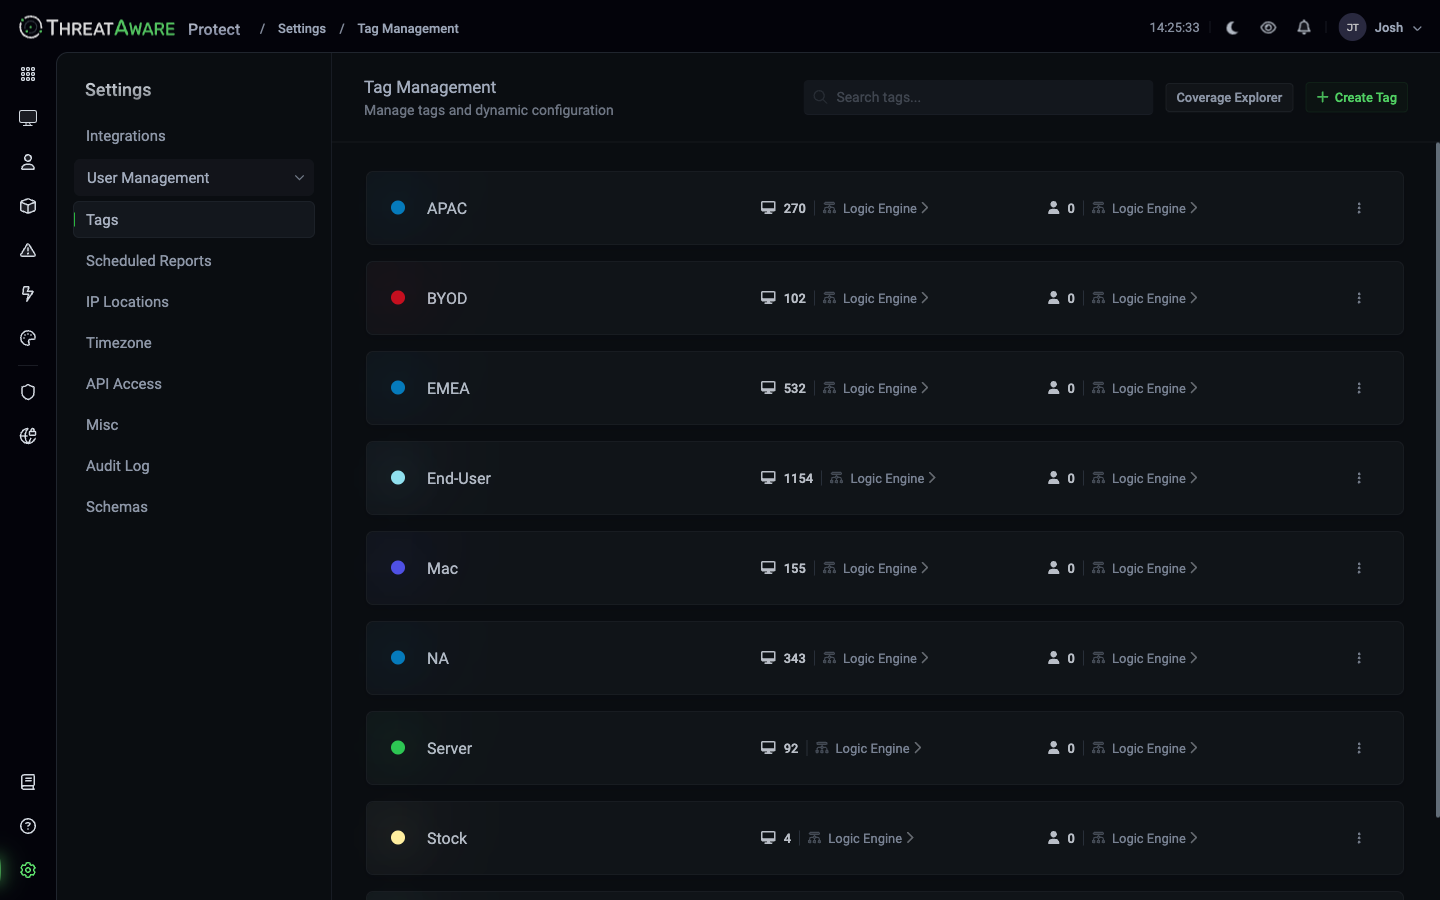The height and width of the screenshot is (900, 1440).
Task: Click the blue APAC color dot
Action: (398, 208)
